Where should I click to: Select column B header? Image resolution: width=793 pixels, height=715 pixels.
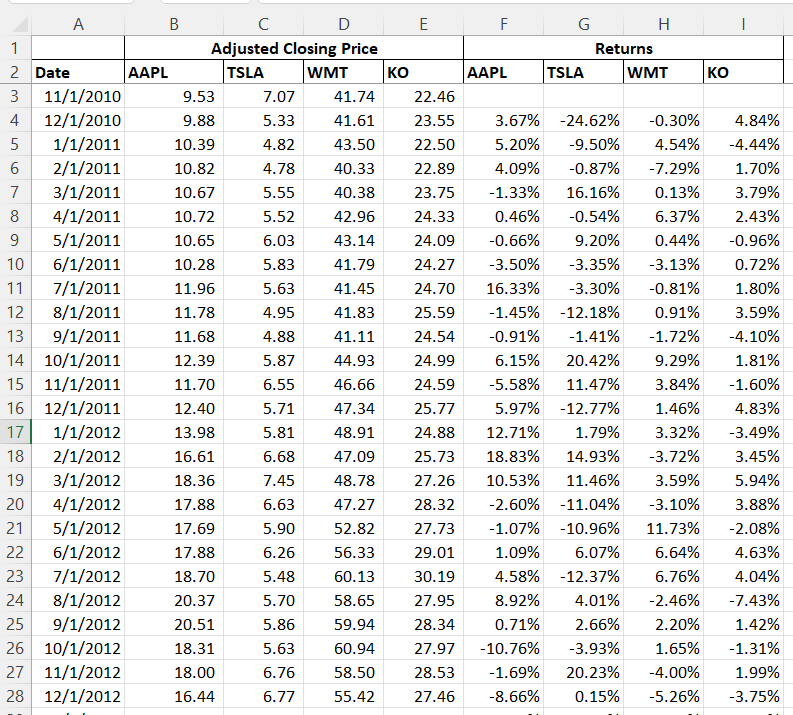173,24
